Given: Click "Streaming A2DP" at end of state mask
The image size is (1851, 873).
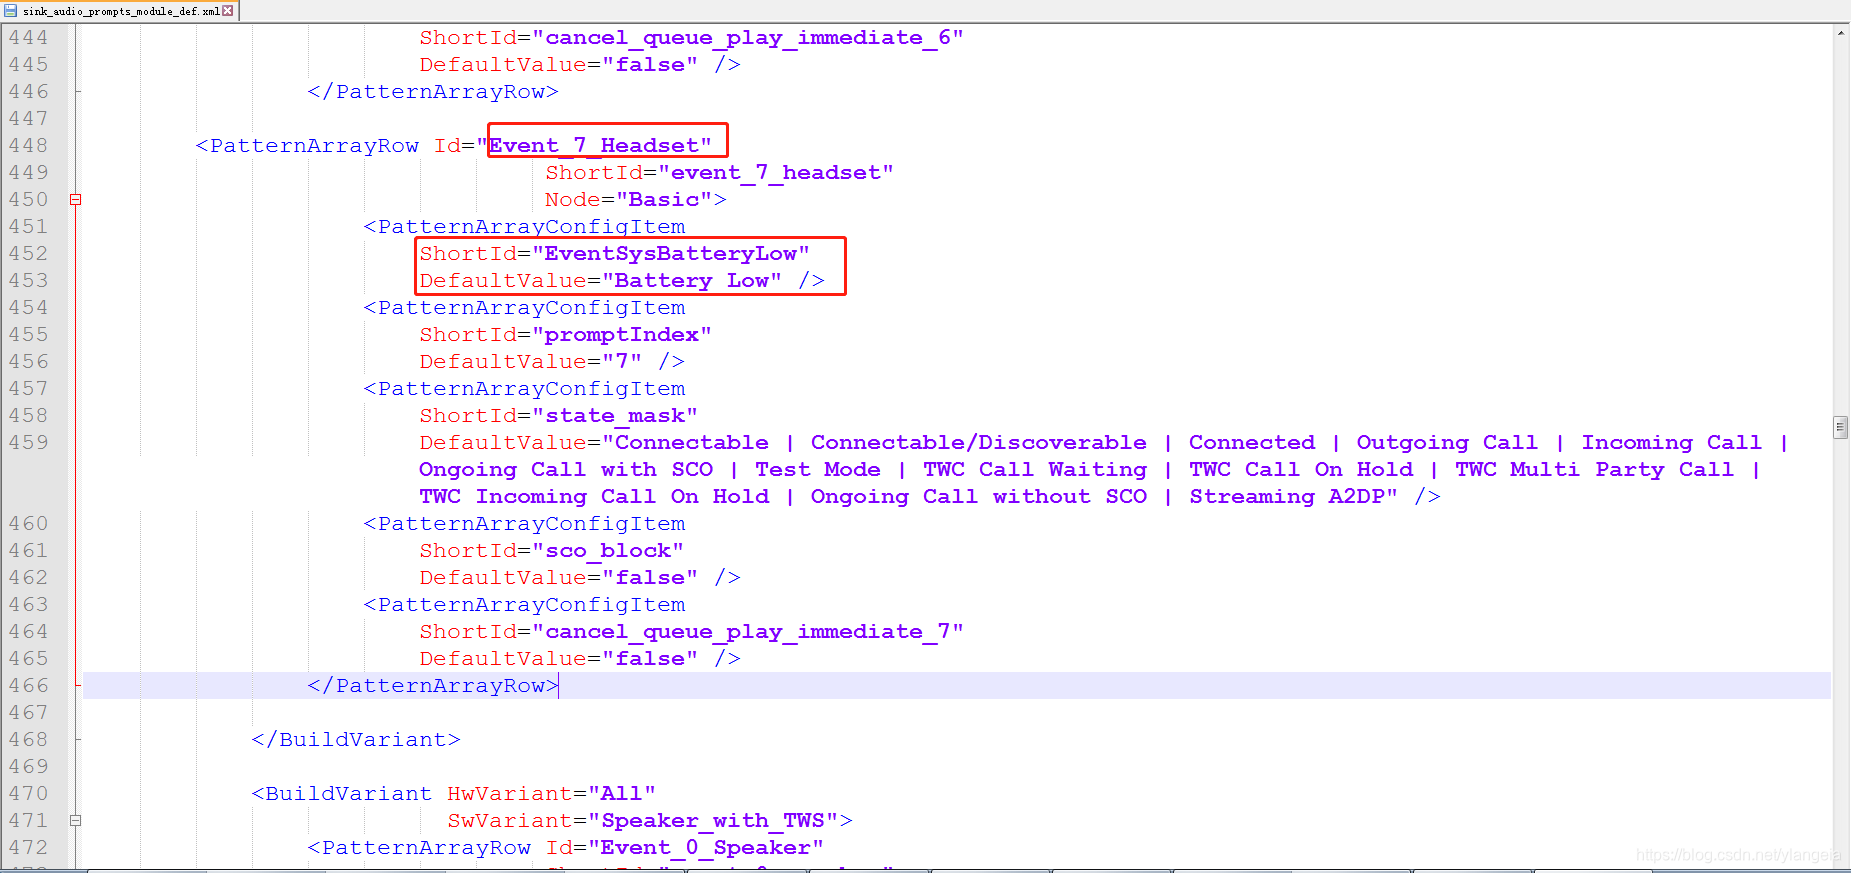Looking at the screenshot, I should tap(1286, 497).
